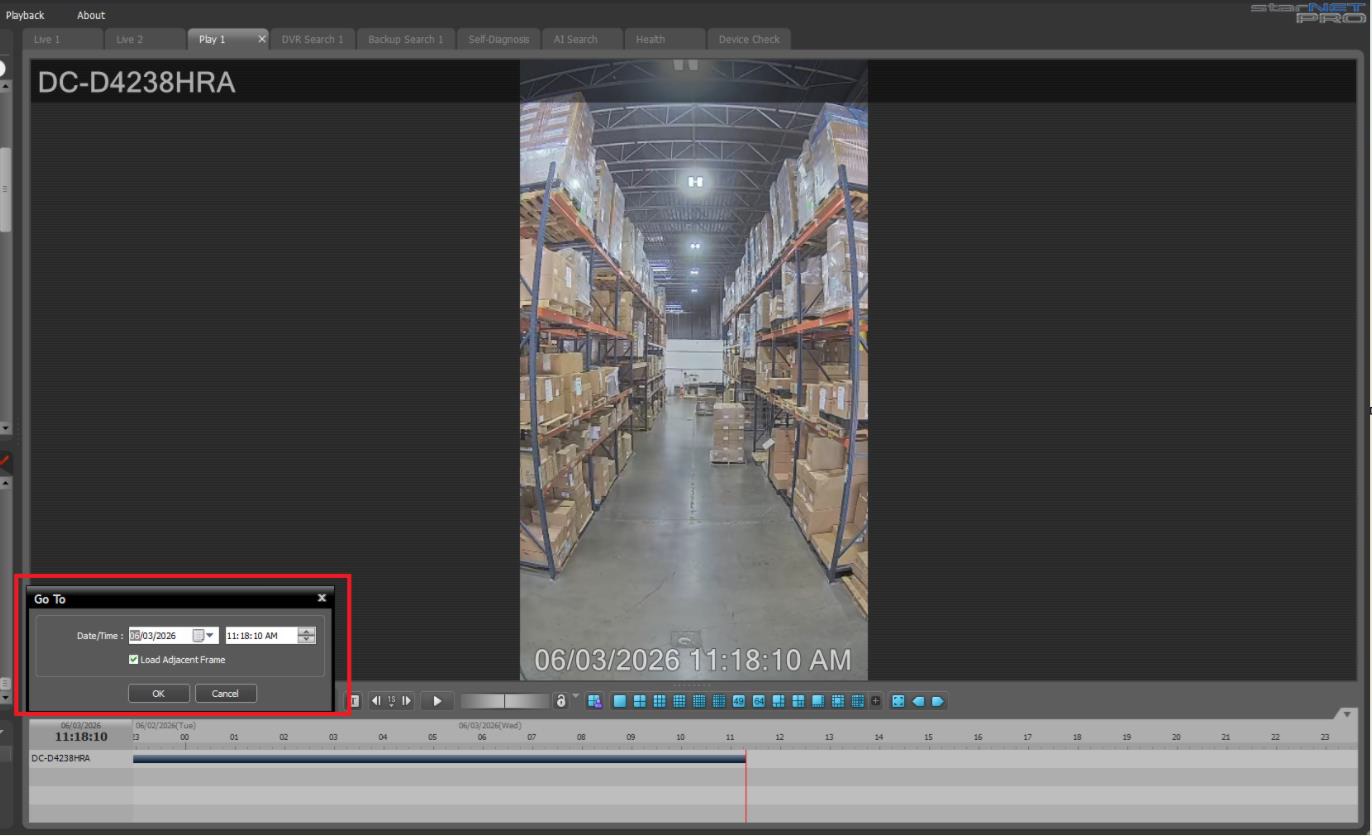Adjust the playback speed slider
The image size is (1372, 836).
(505, 701)
